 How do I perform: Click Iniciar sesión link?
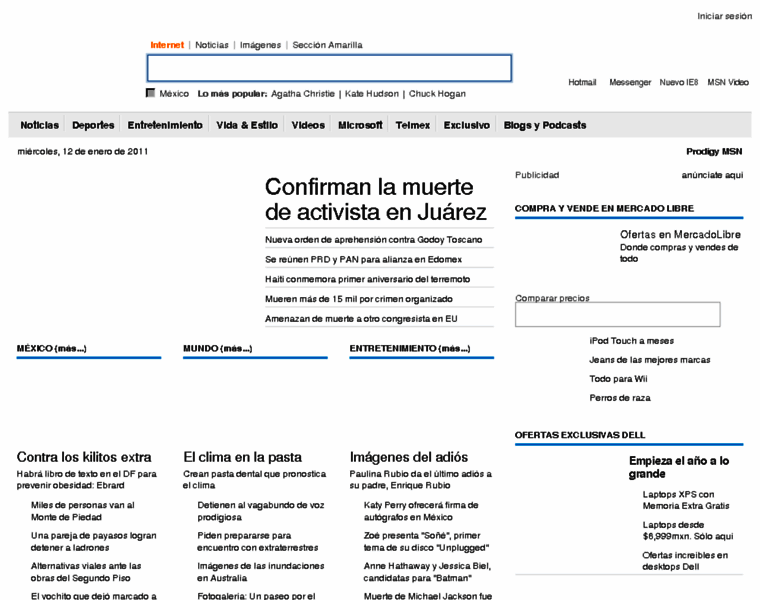[725, 16]
